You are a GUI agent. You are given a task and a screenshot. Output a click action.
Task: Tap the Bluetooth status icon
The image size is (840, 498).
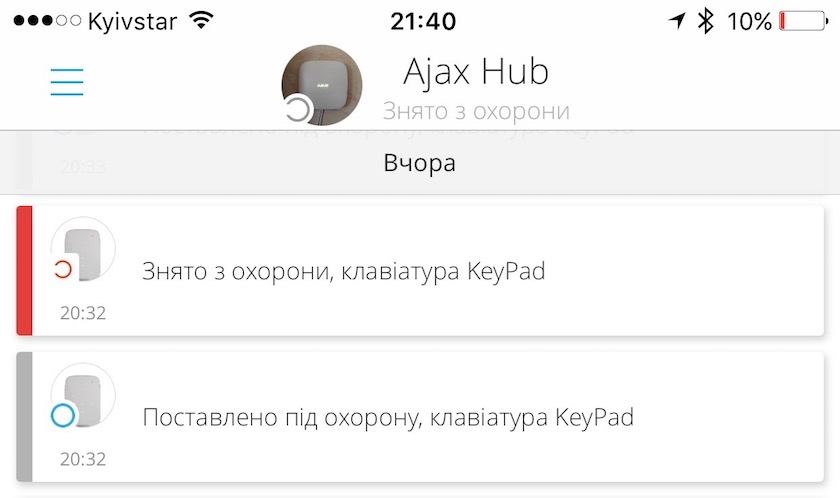point(706,21)
